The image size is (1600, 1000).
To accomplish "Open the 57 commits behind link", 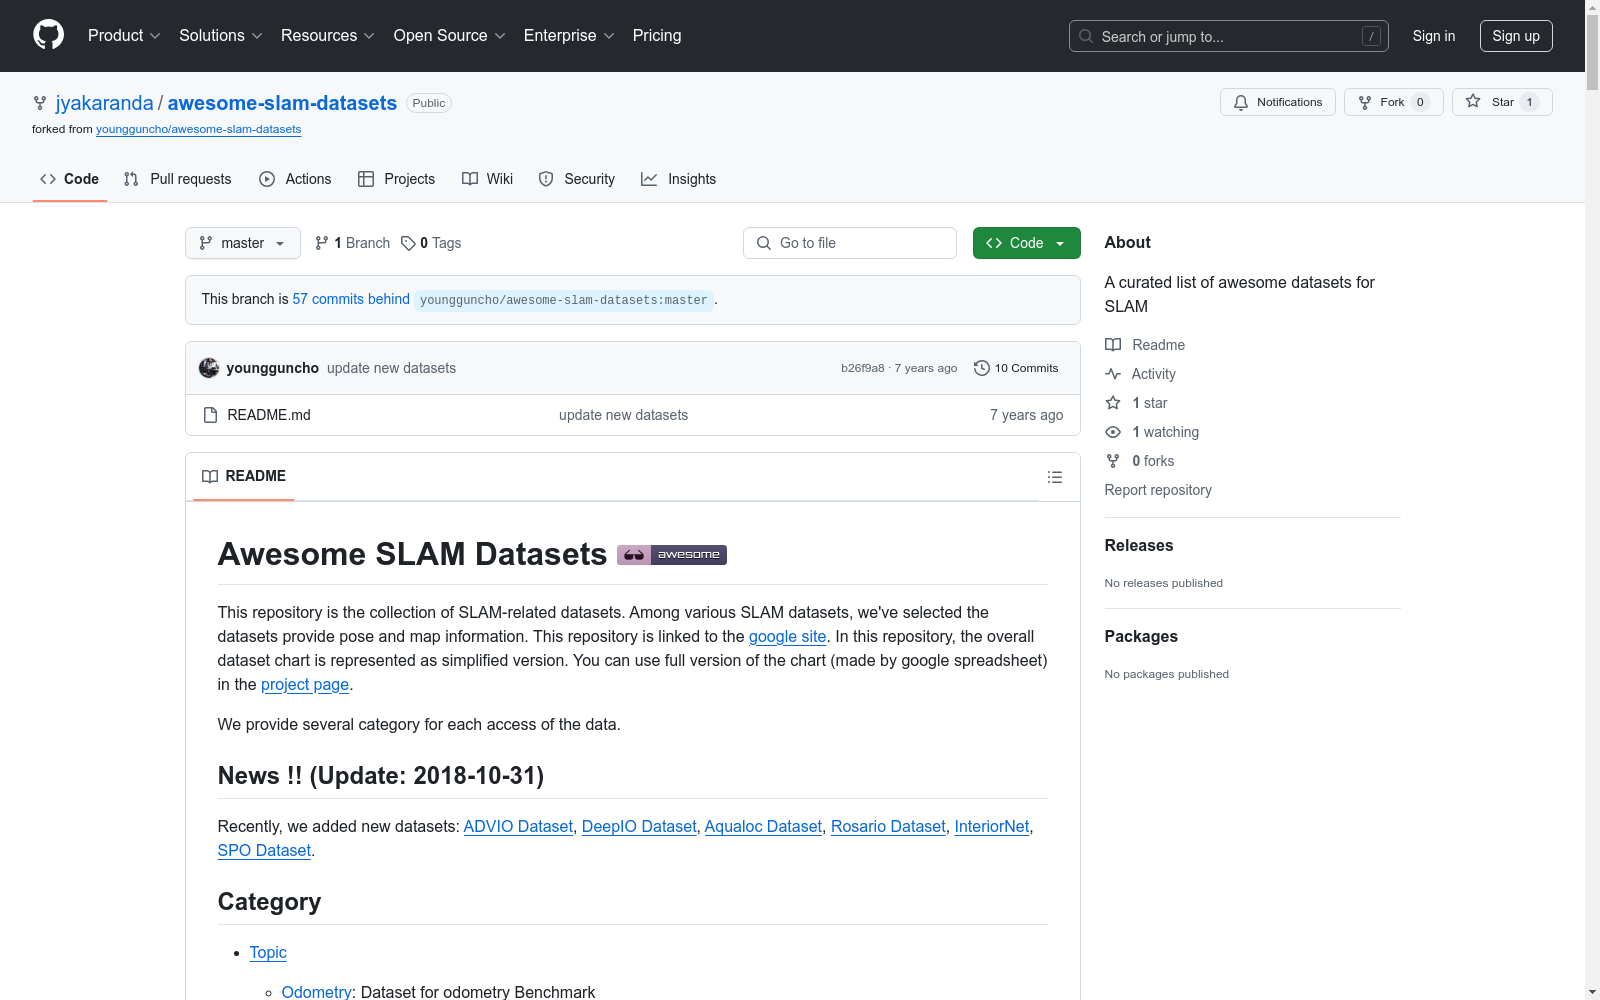I will coord(351,299).
